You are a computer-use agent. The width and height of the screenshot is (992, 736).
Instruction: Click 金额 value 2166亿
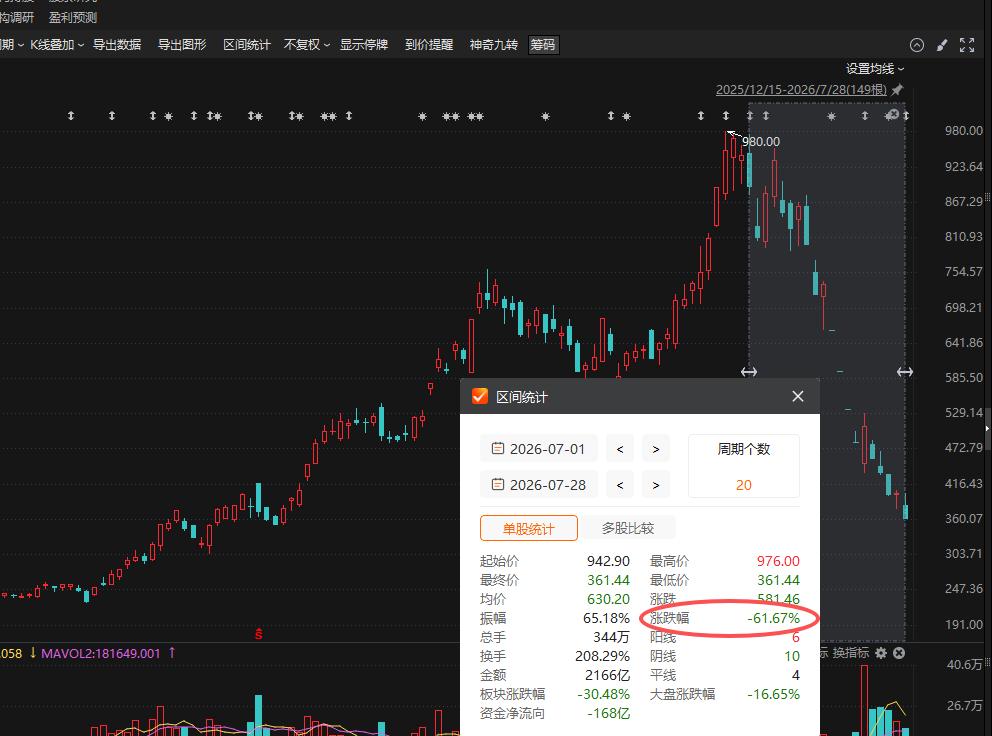[x=607, y=675]
